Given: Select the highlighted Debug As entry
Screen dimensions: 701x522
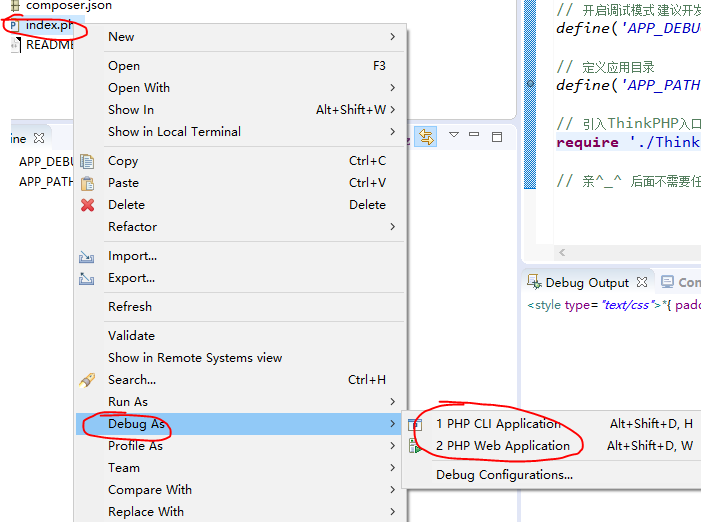Looking at the screenshot, I should [241, 424].
